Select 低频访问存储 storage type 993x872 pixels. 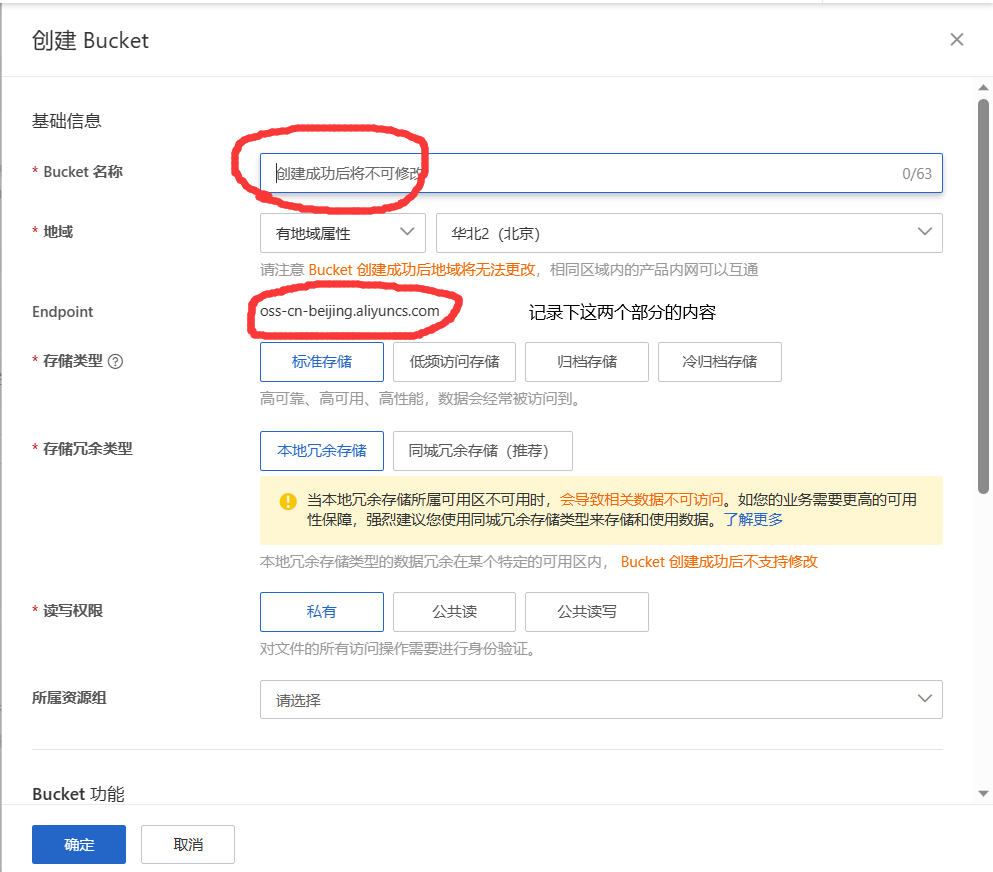[454, 362]
